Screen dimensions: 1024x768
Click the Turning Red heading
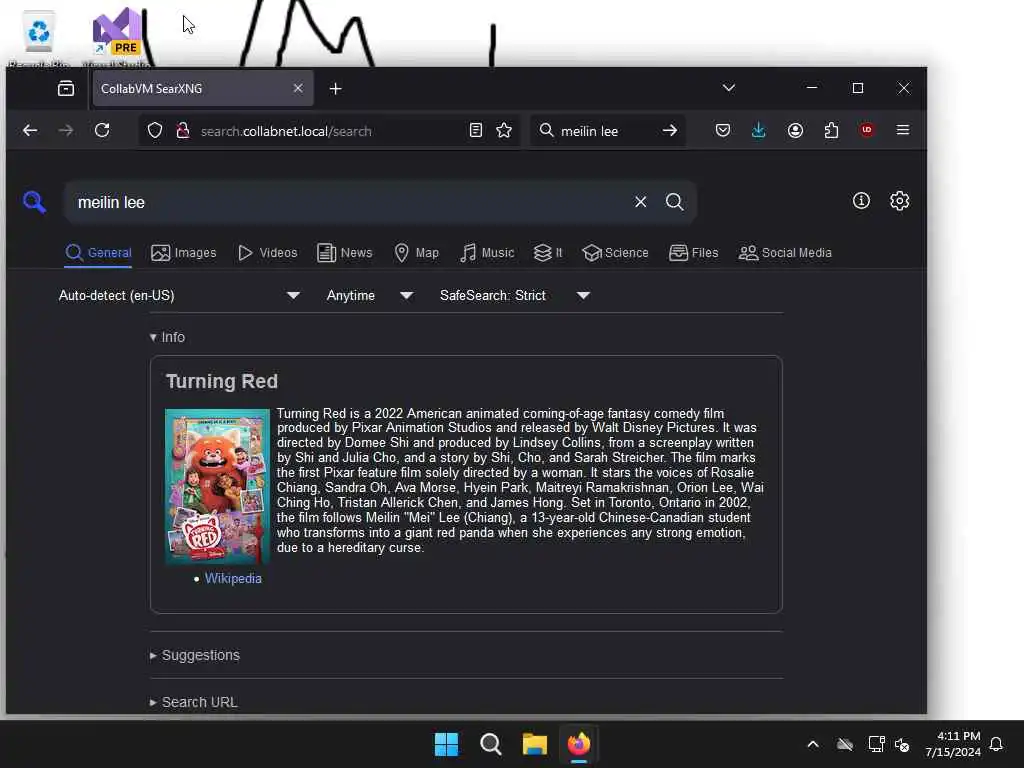point(222,381)
